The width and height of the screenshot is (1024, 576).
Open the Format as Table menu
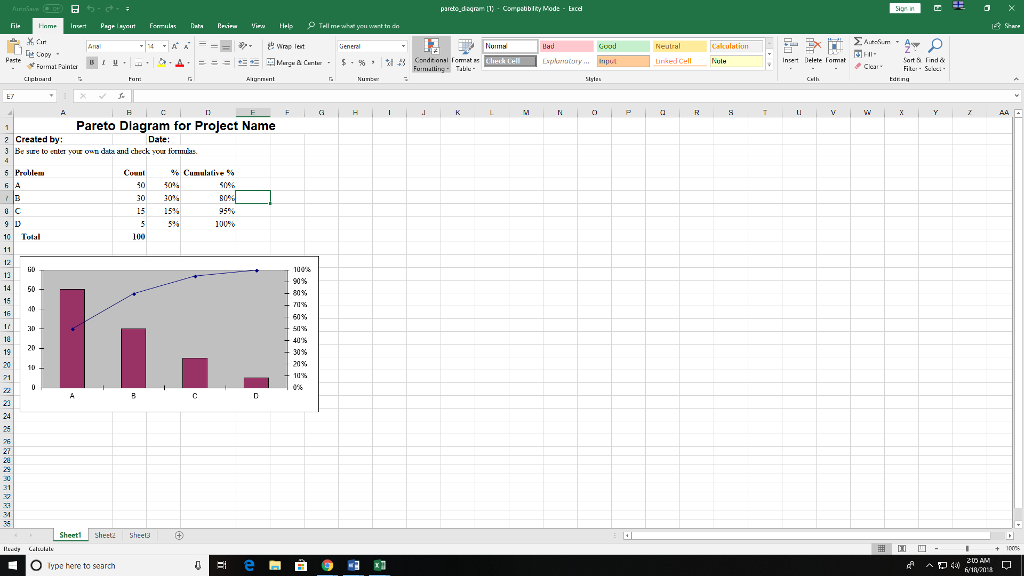[465, 54]
